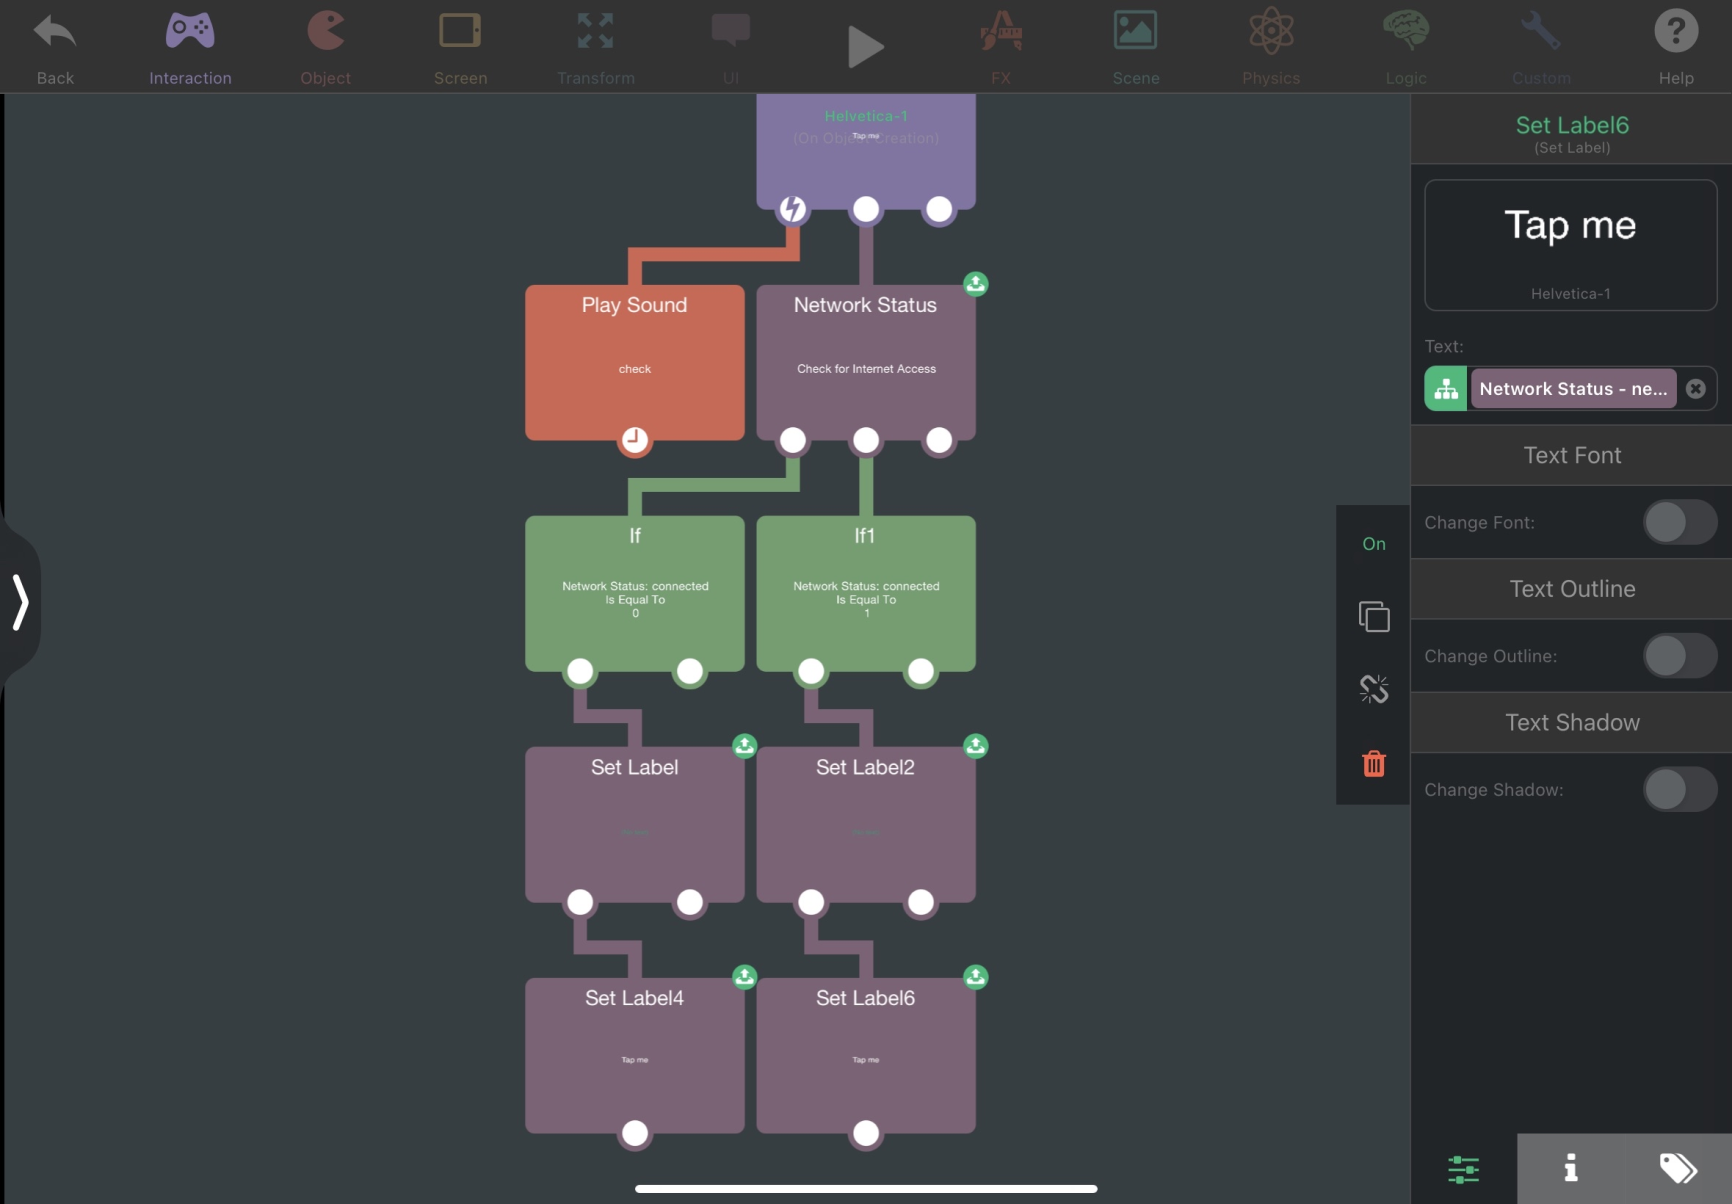Click the break links icon
The height and width of the screenshot is (1204, 1732).
[1373, 689]
